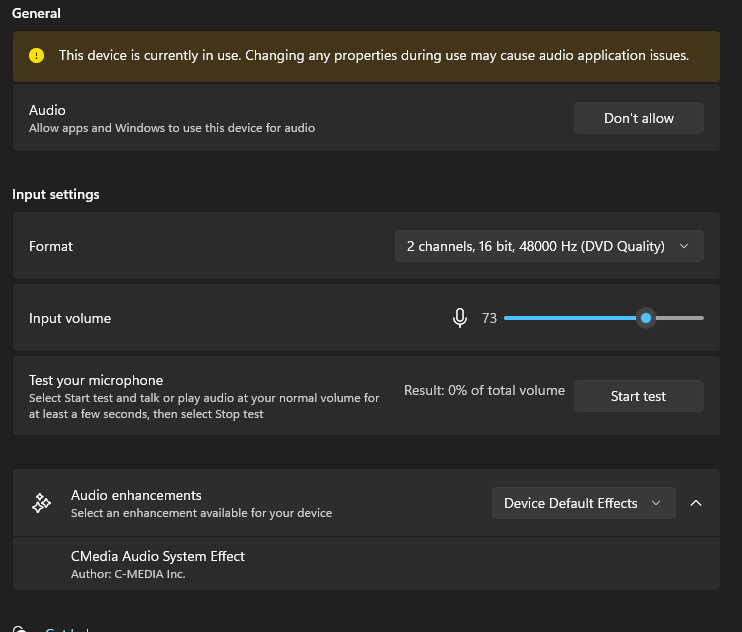
Task: Click the input volume value 73
Action: pos(489,318)
